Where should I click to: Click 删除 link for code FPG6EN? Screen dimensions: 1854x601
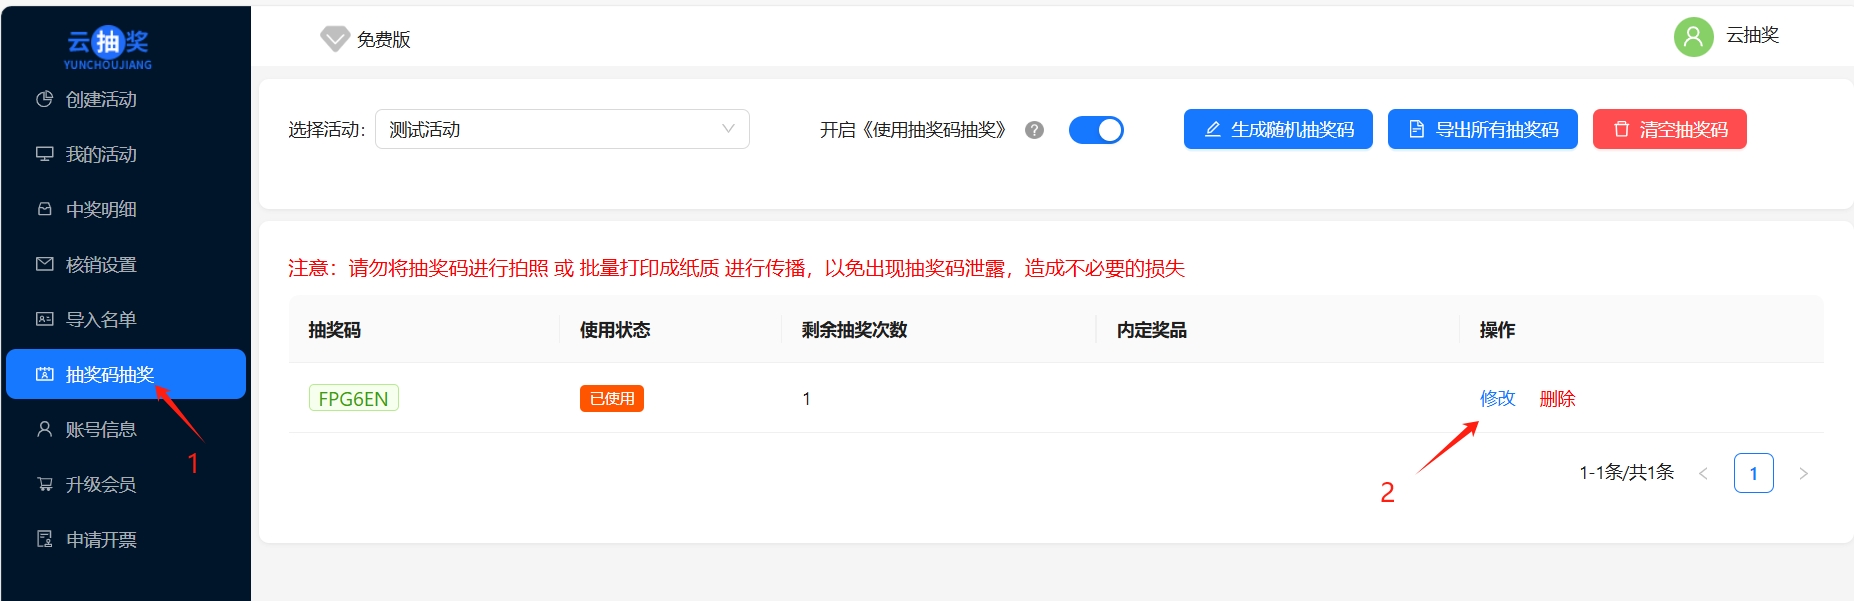click(1558, 398)
